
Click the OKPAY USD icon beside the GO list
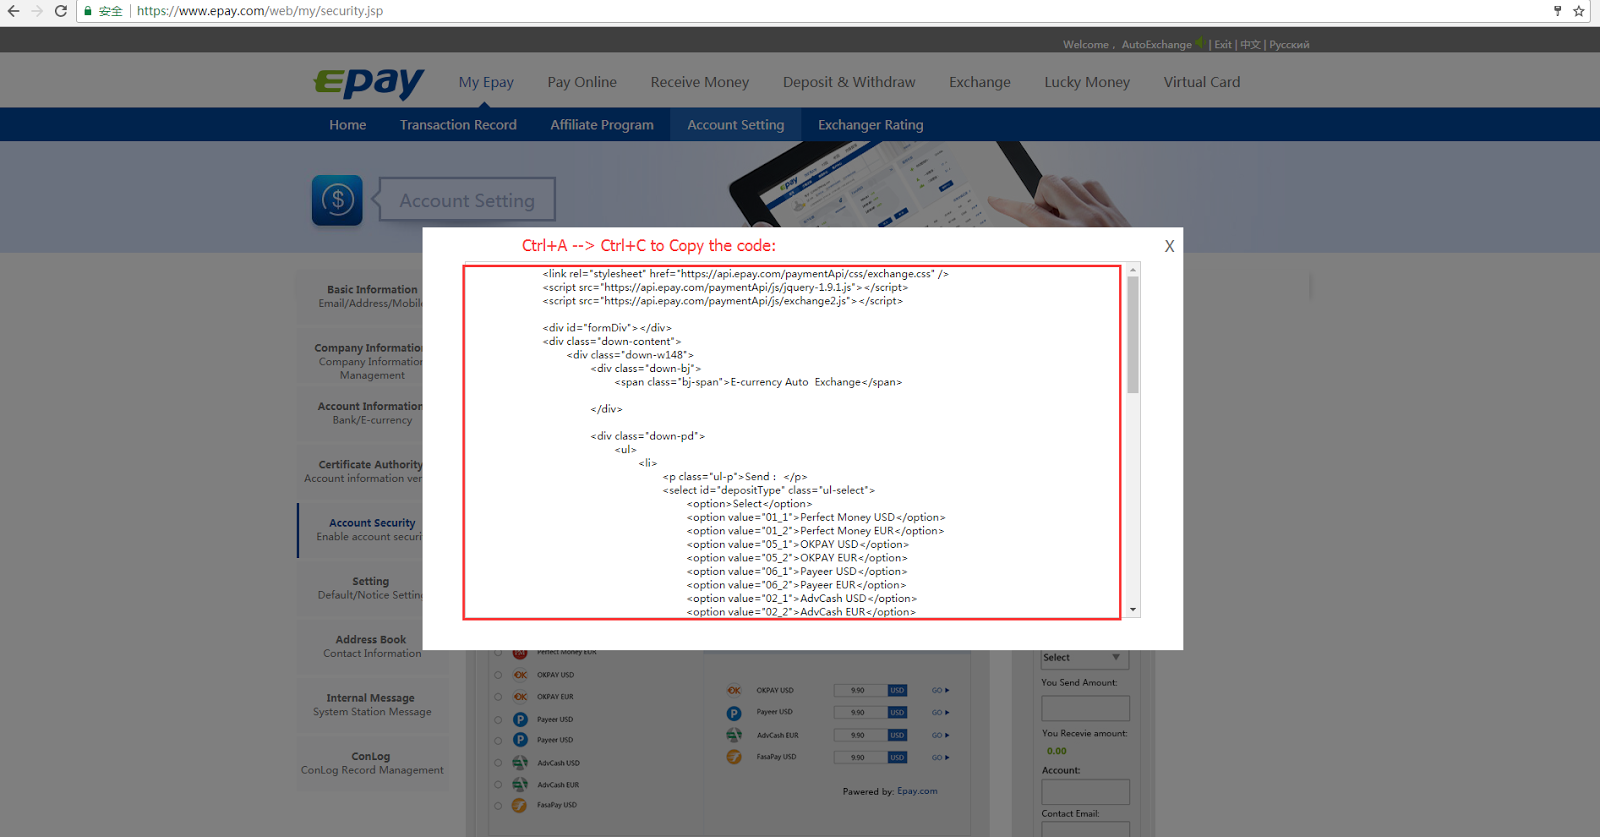coord(734,690)
